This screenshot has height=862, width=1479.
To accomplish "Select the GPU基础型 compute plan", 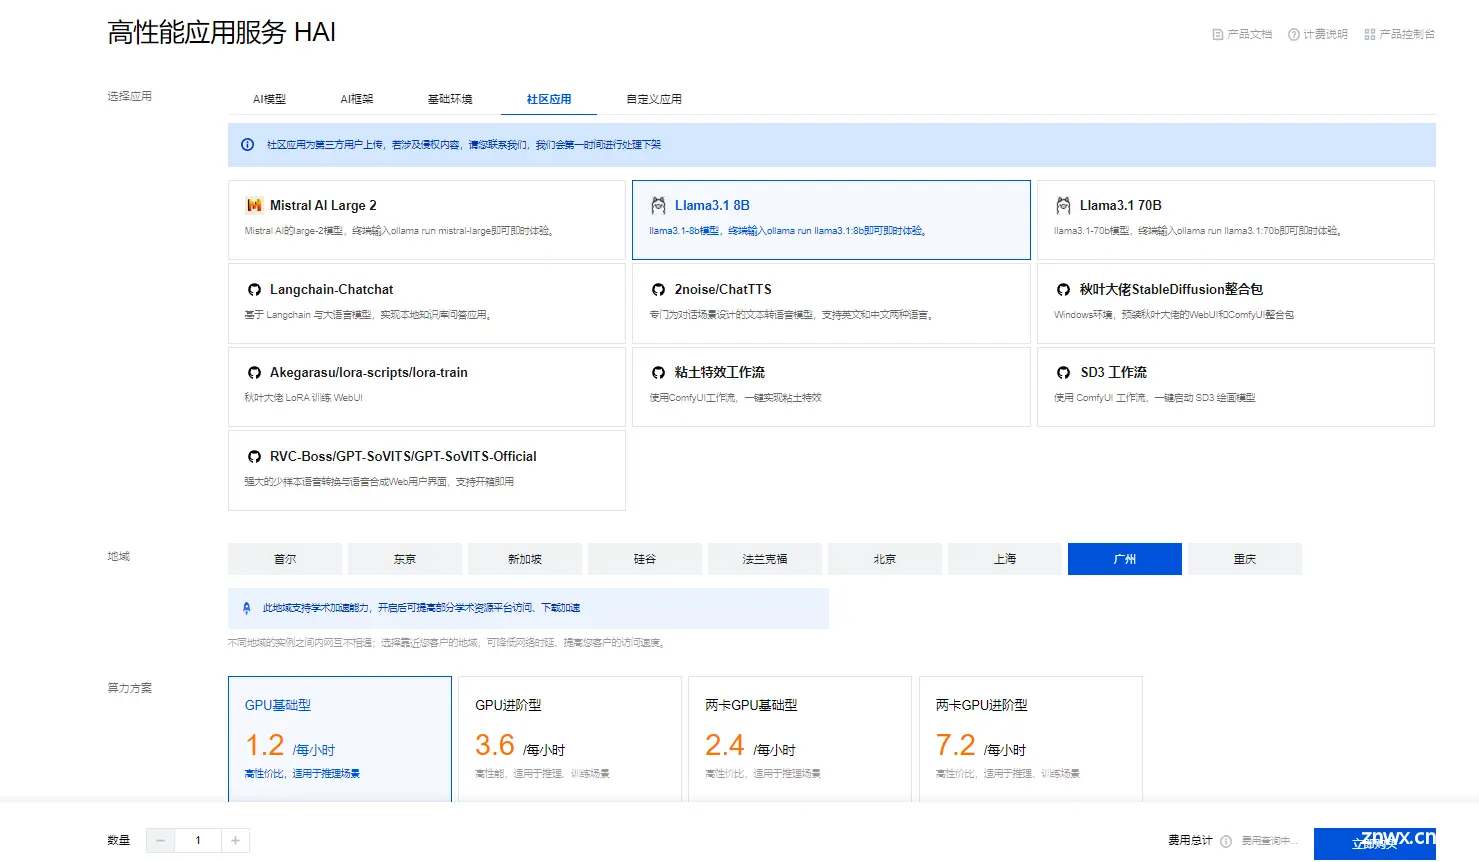I will tap(340, 739).
